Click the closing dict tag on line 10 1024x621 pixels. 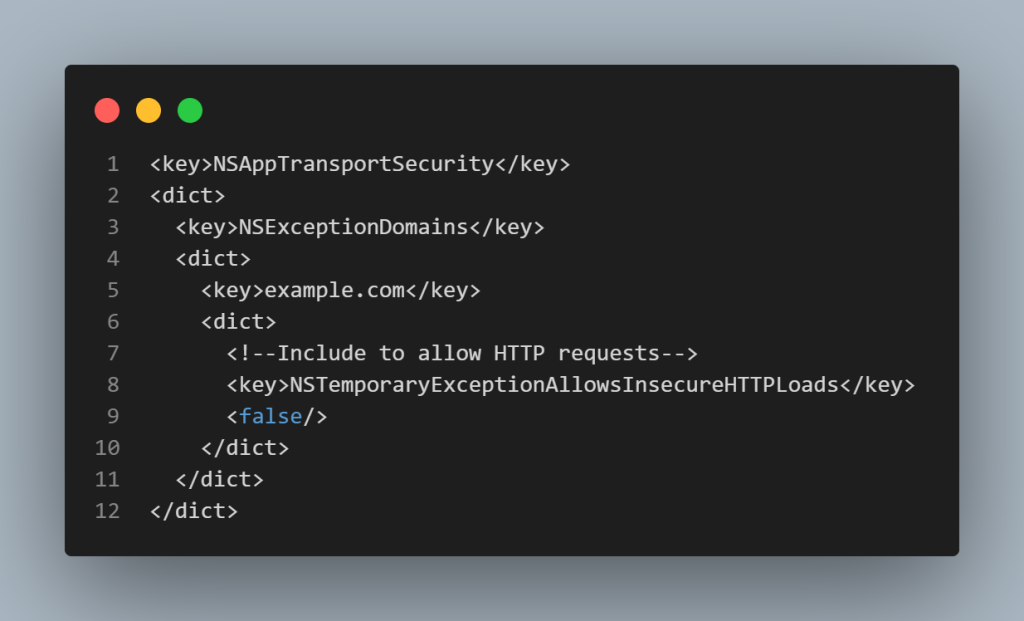245,448
